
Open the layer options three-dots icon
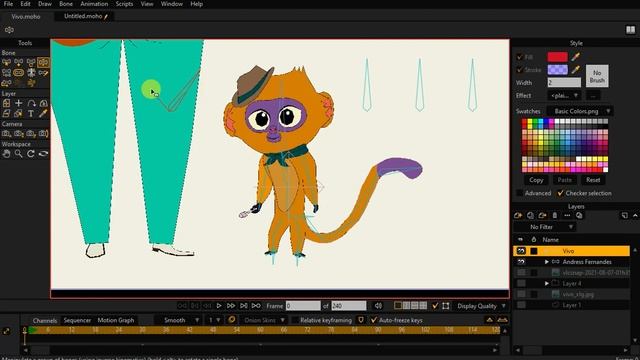[567, 215]
